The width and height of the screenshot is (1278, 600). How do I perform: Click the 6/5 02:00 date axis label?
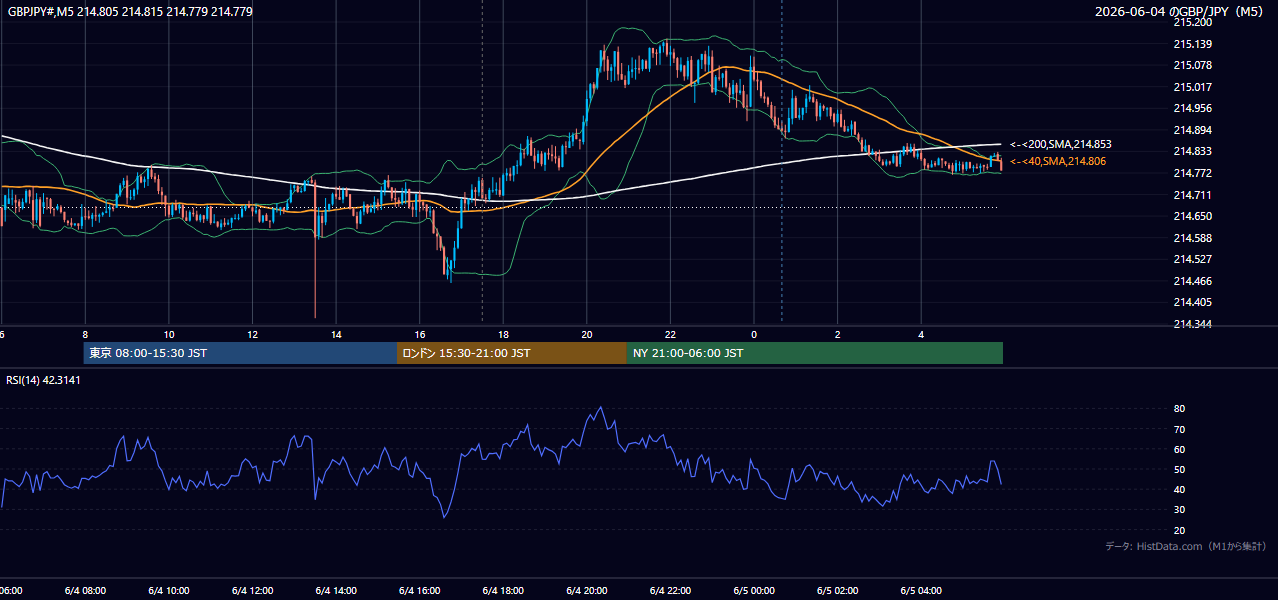837,590
